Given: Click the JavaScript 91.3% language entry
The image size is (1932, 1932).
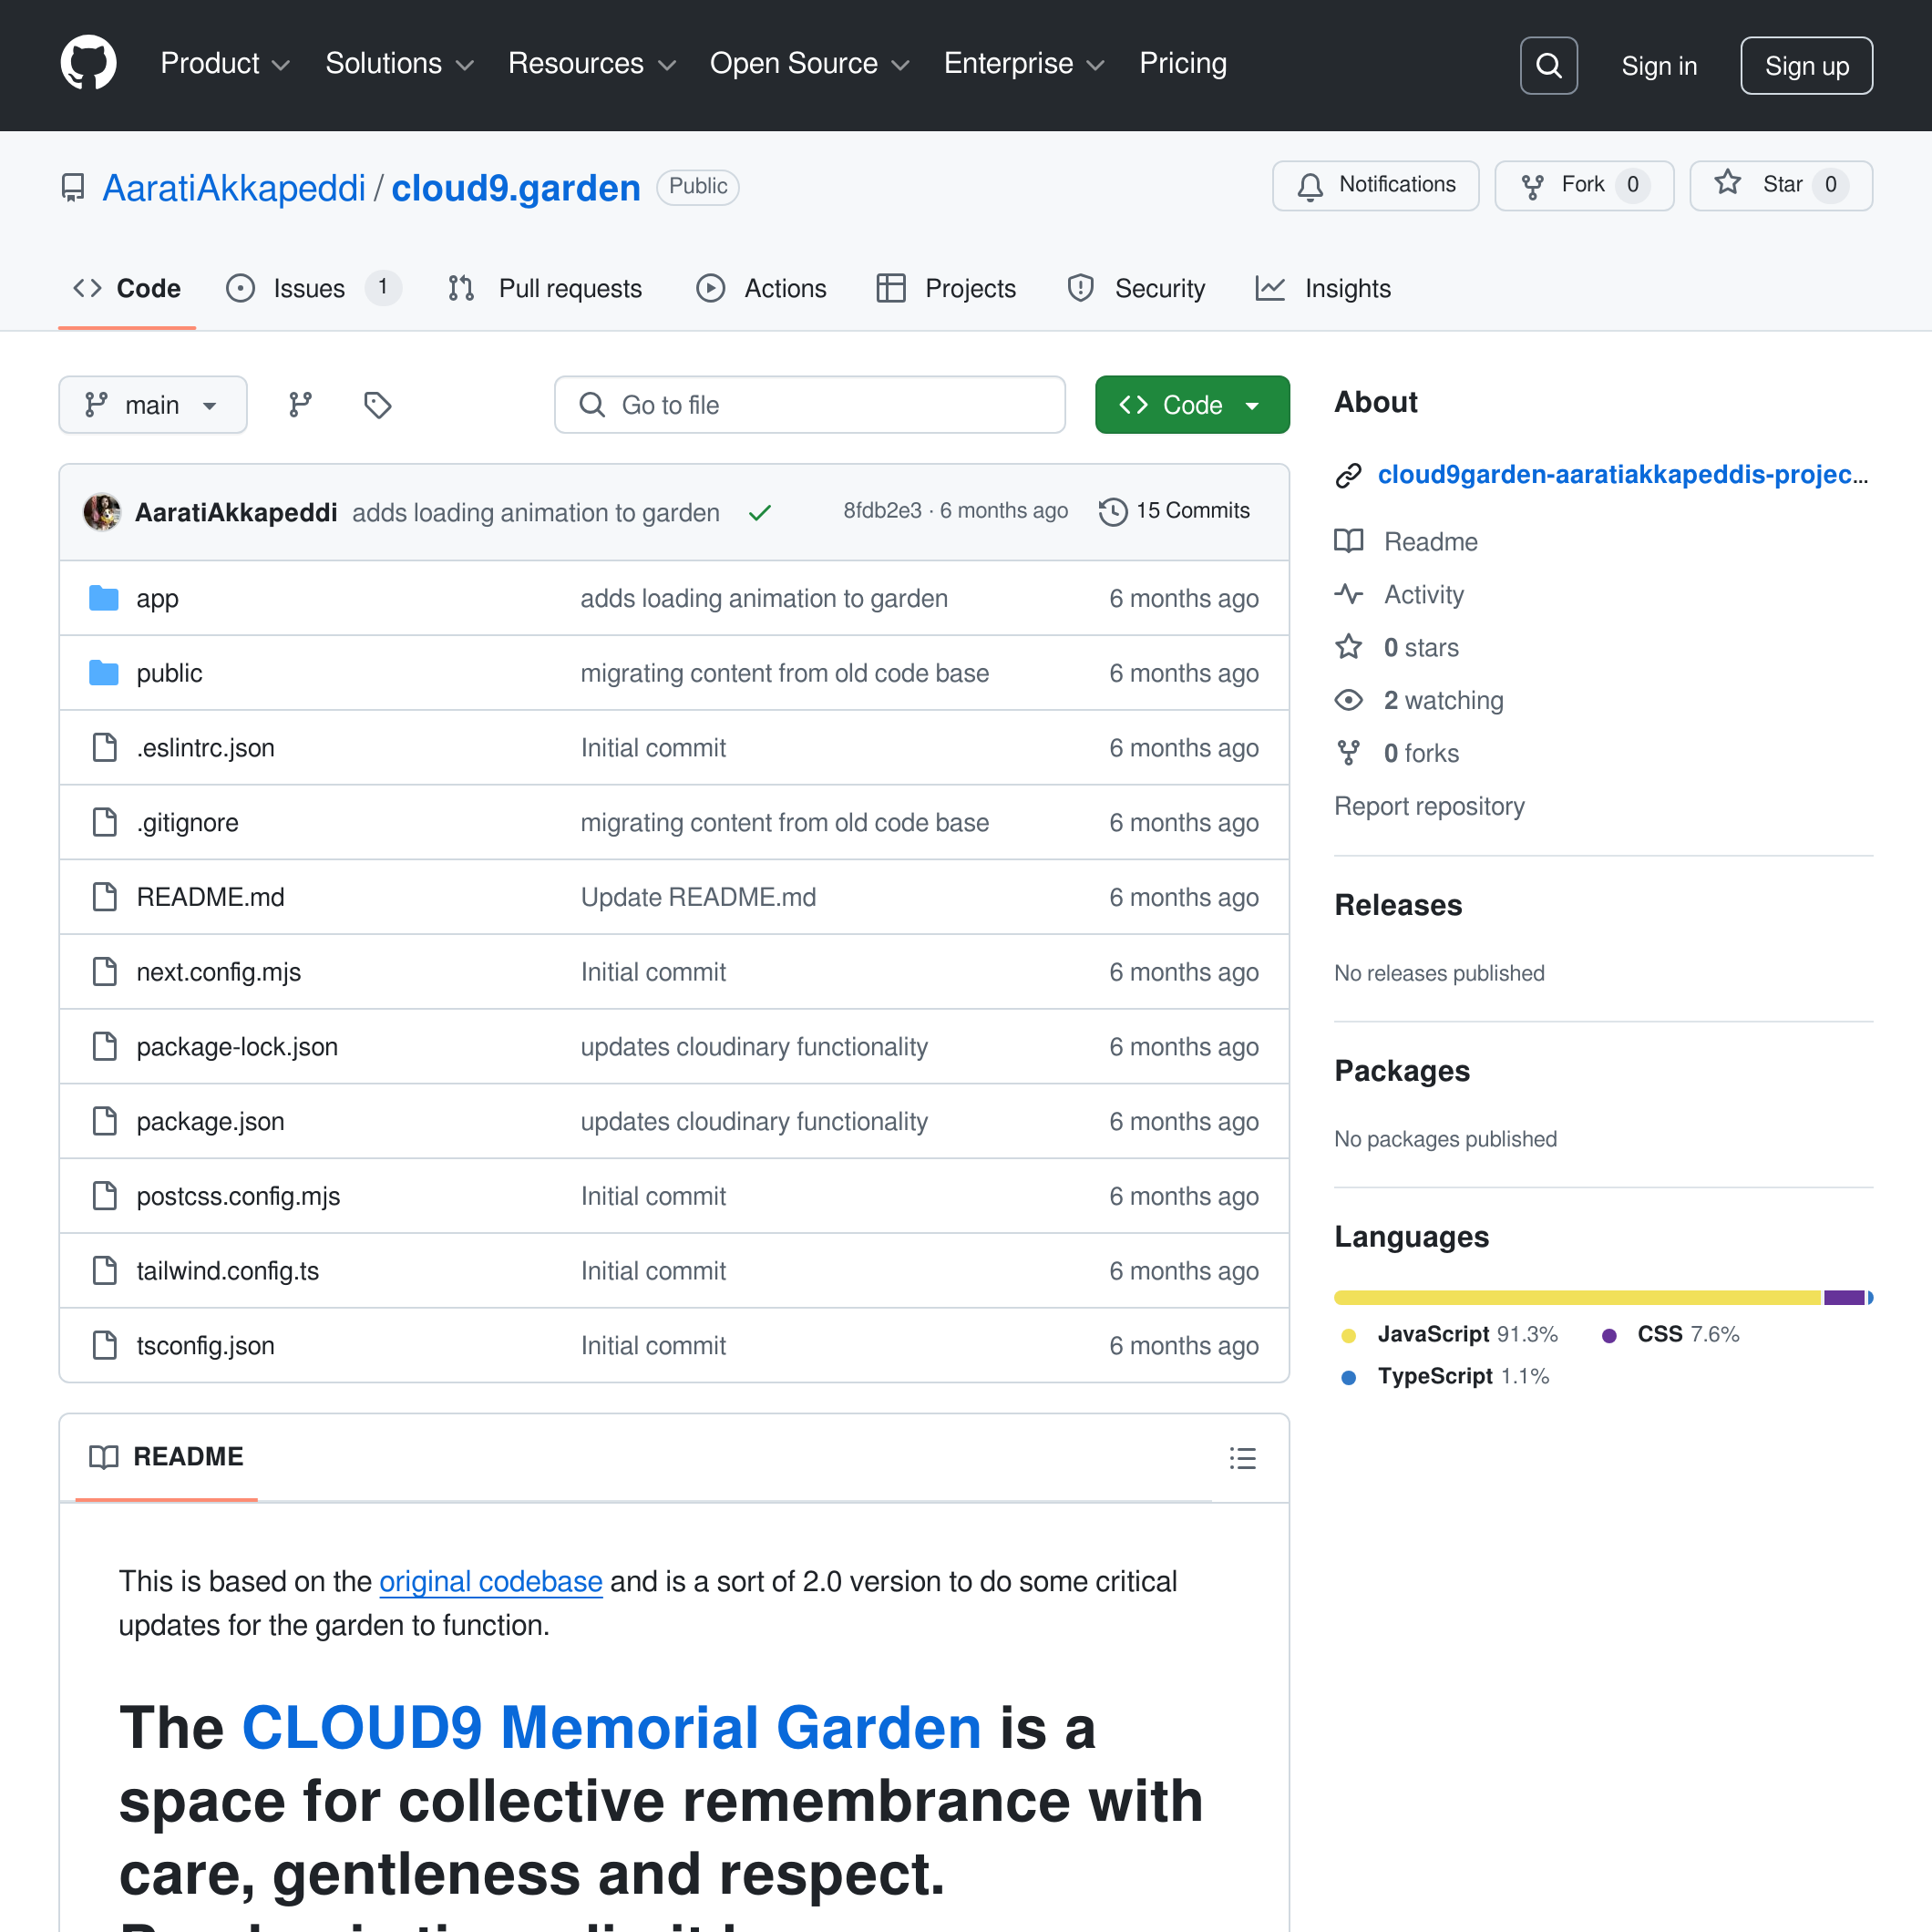Looking at the screenshot, I should 1449,1334.
